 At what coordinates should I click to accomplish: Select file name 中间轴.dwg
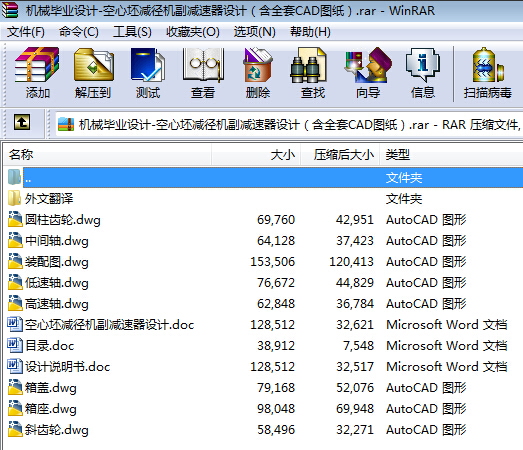click(57, 241)
